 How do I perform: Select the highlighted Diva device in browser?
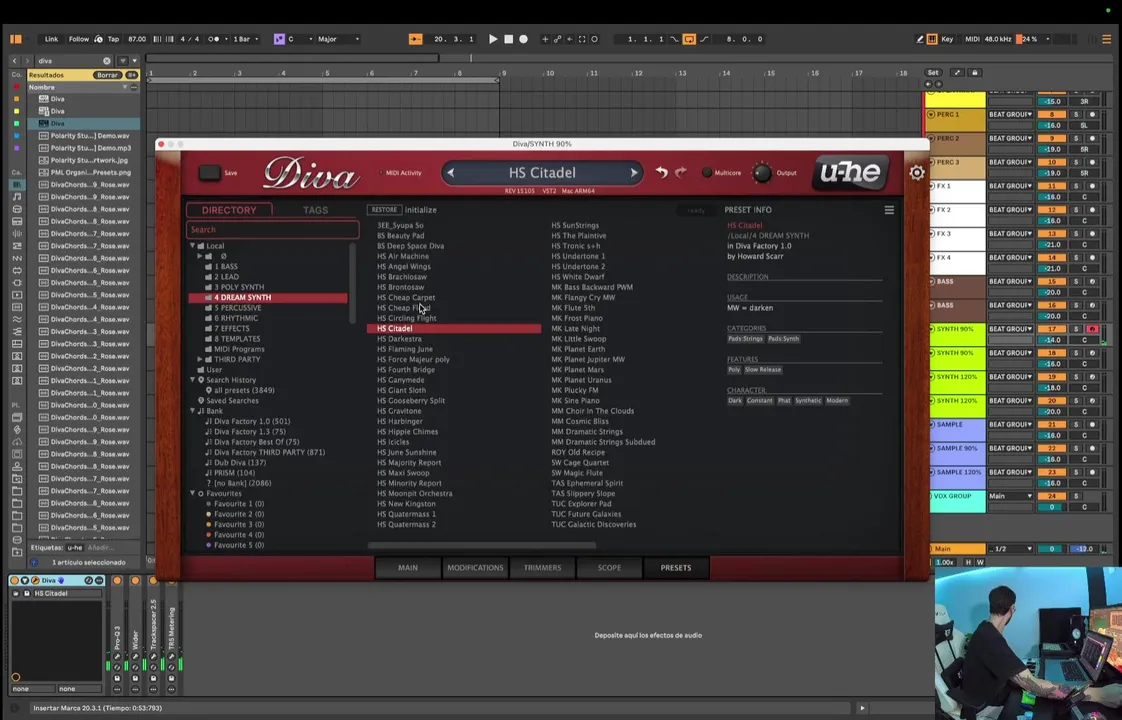point(84,123)
